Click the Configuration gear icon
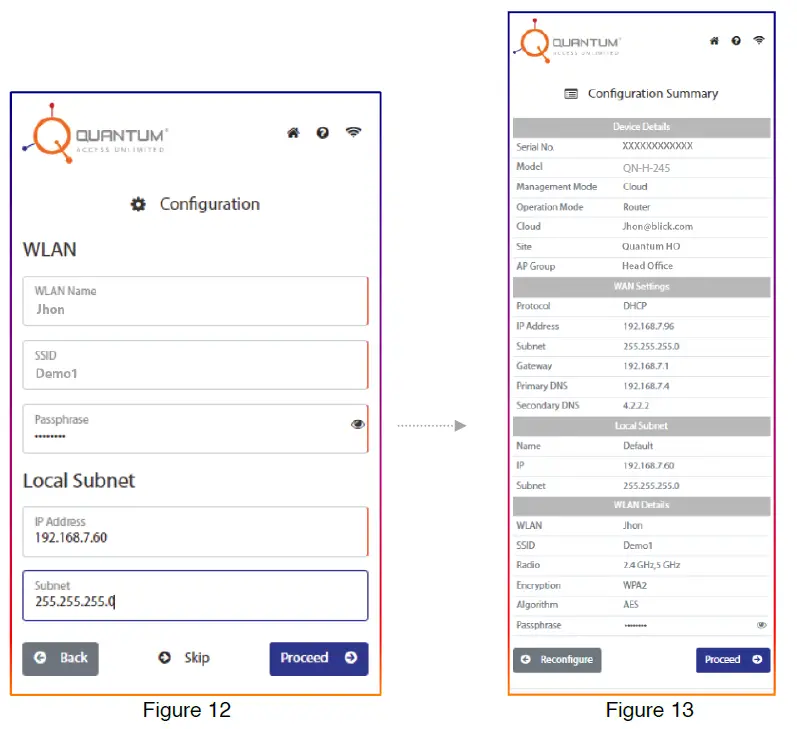 coord(138,204)
